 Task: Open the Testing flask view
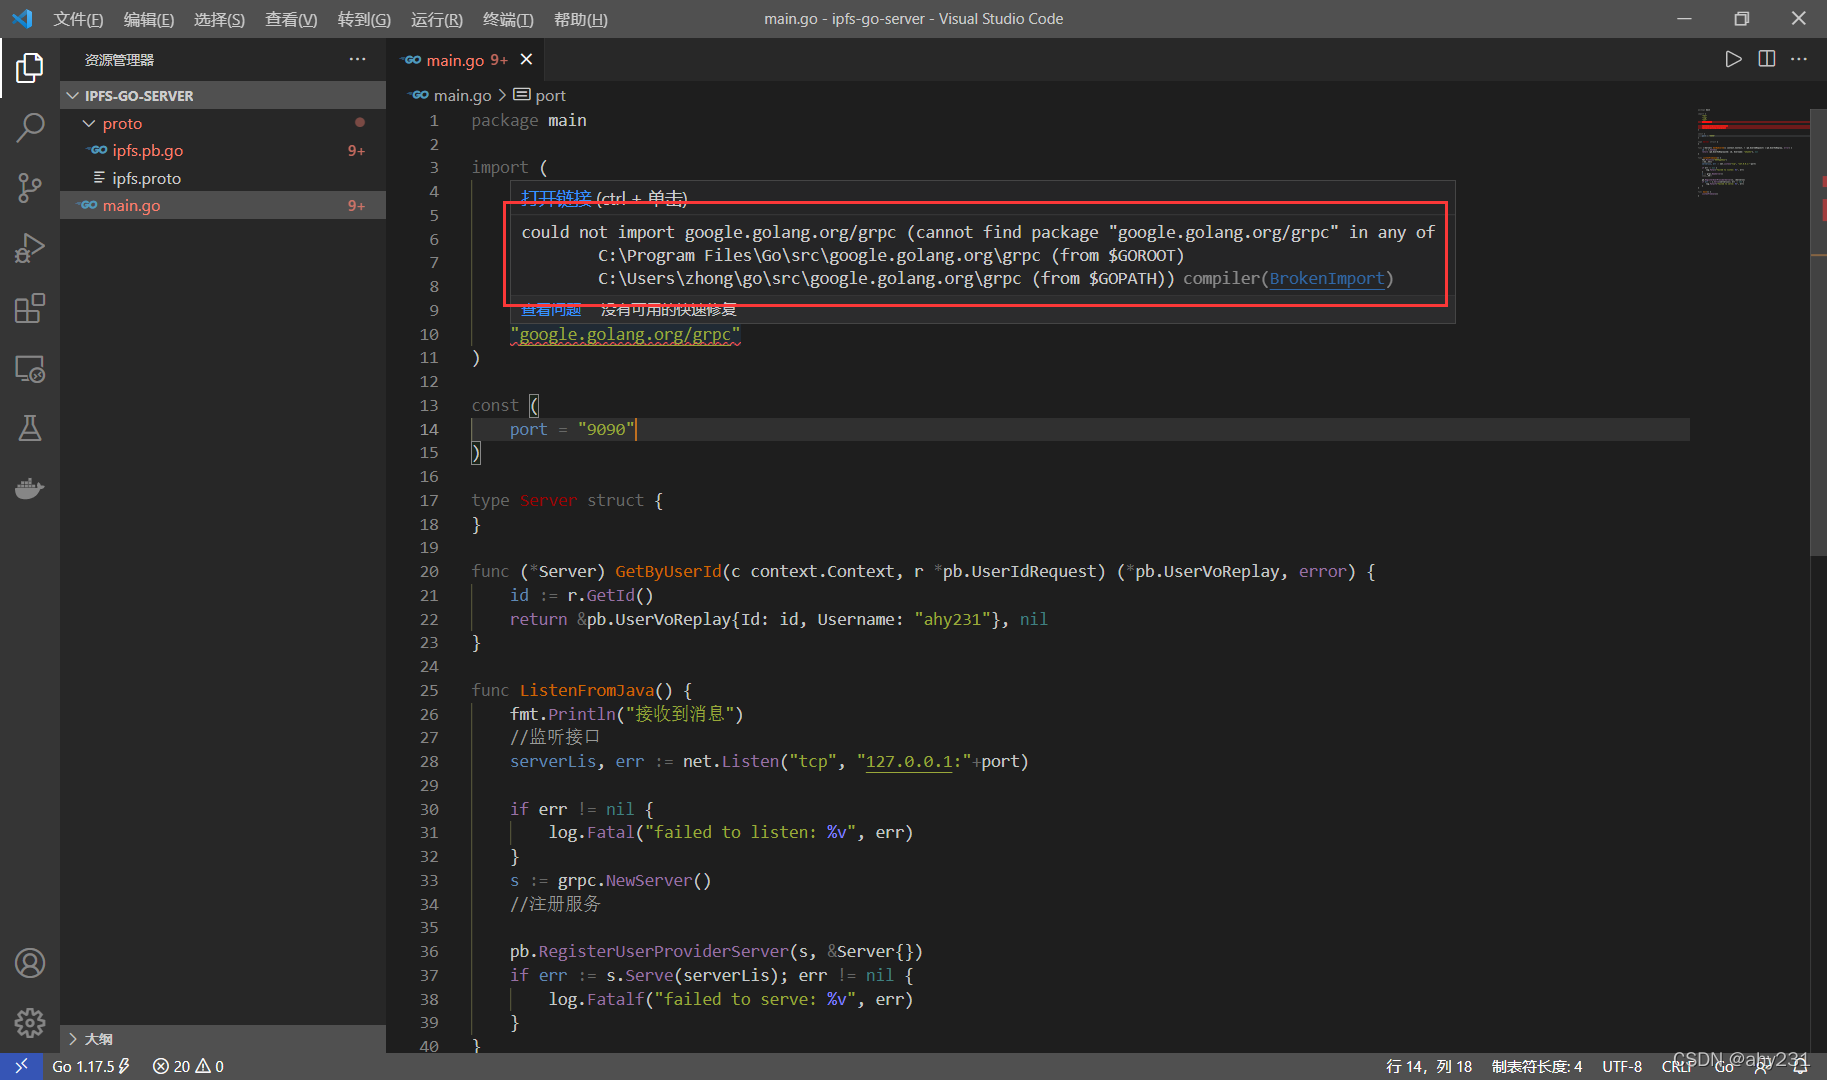click(x=30, y=429)
